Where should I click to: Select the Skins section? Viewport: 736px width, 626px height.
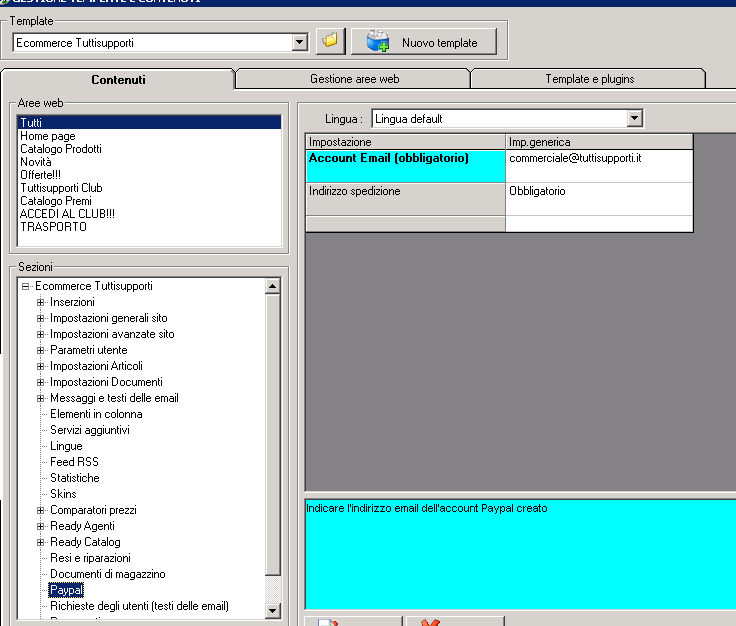coord(63,494)
